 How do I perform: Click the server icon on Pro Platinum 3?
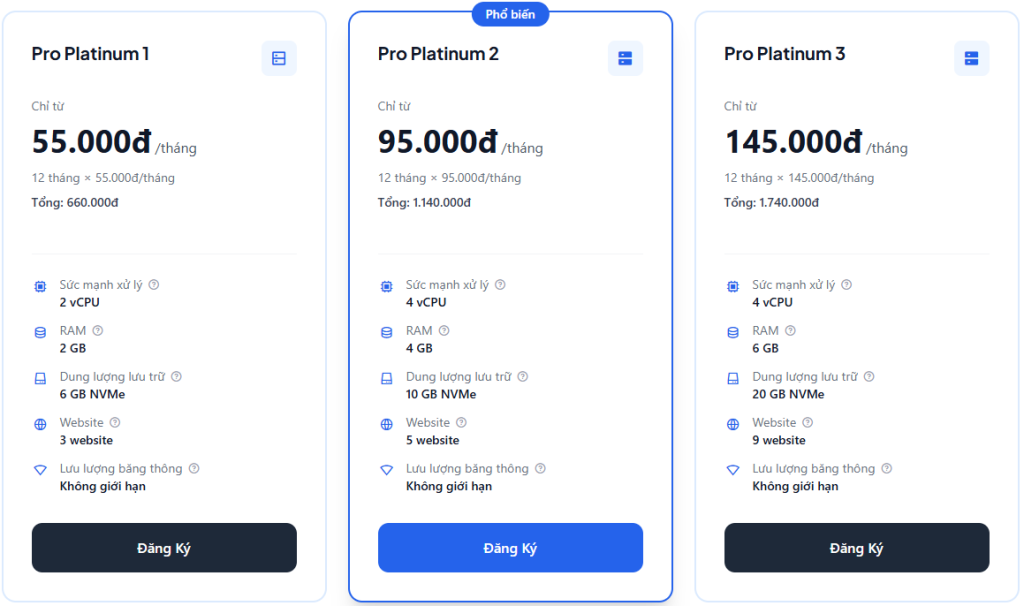971,59
